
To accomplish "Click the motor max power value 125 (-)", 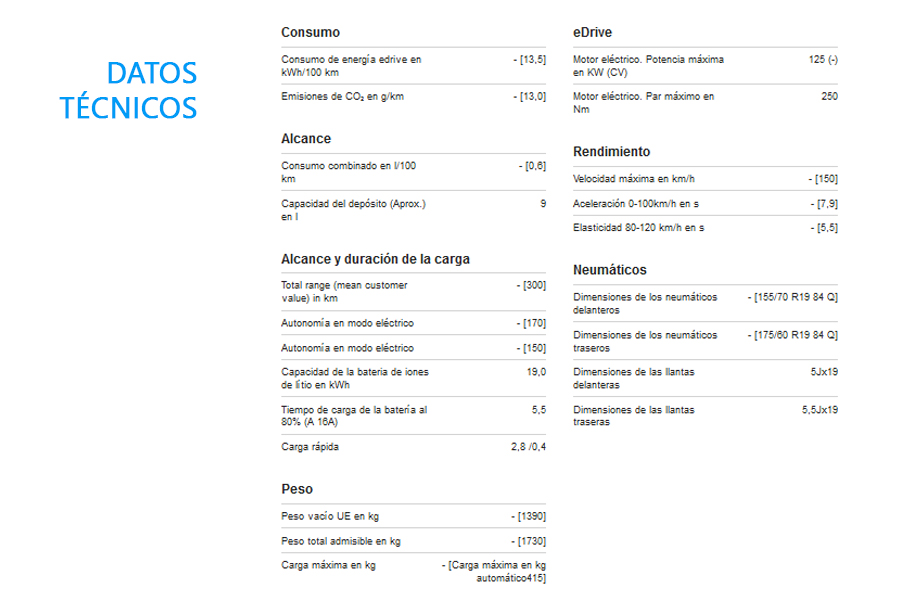I will point(822,60).
